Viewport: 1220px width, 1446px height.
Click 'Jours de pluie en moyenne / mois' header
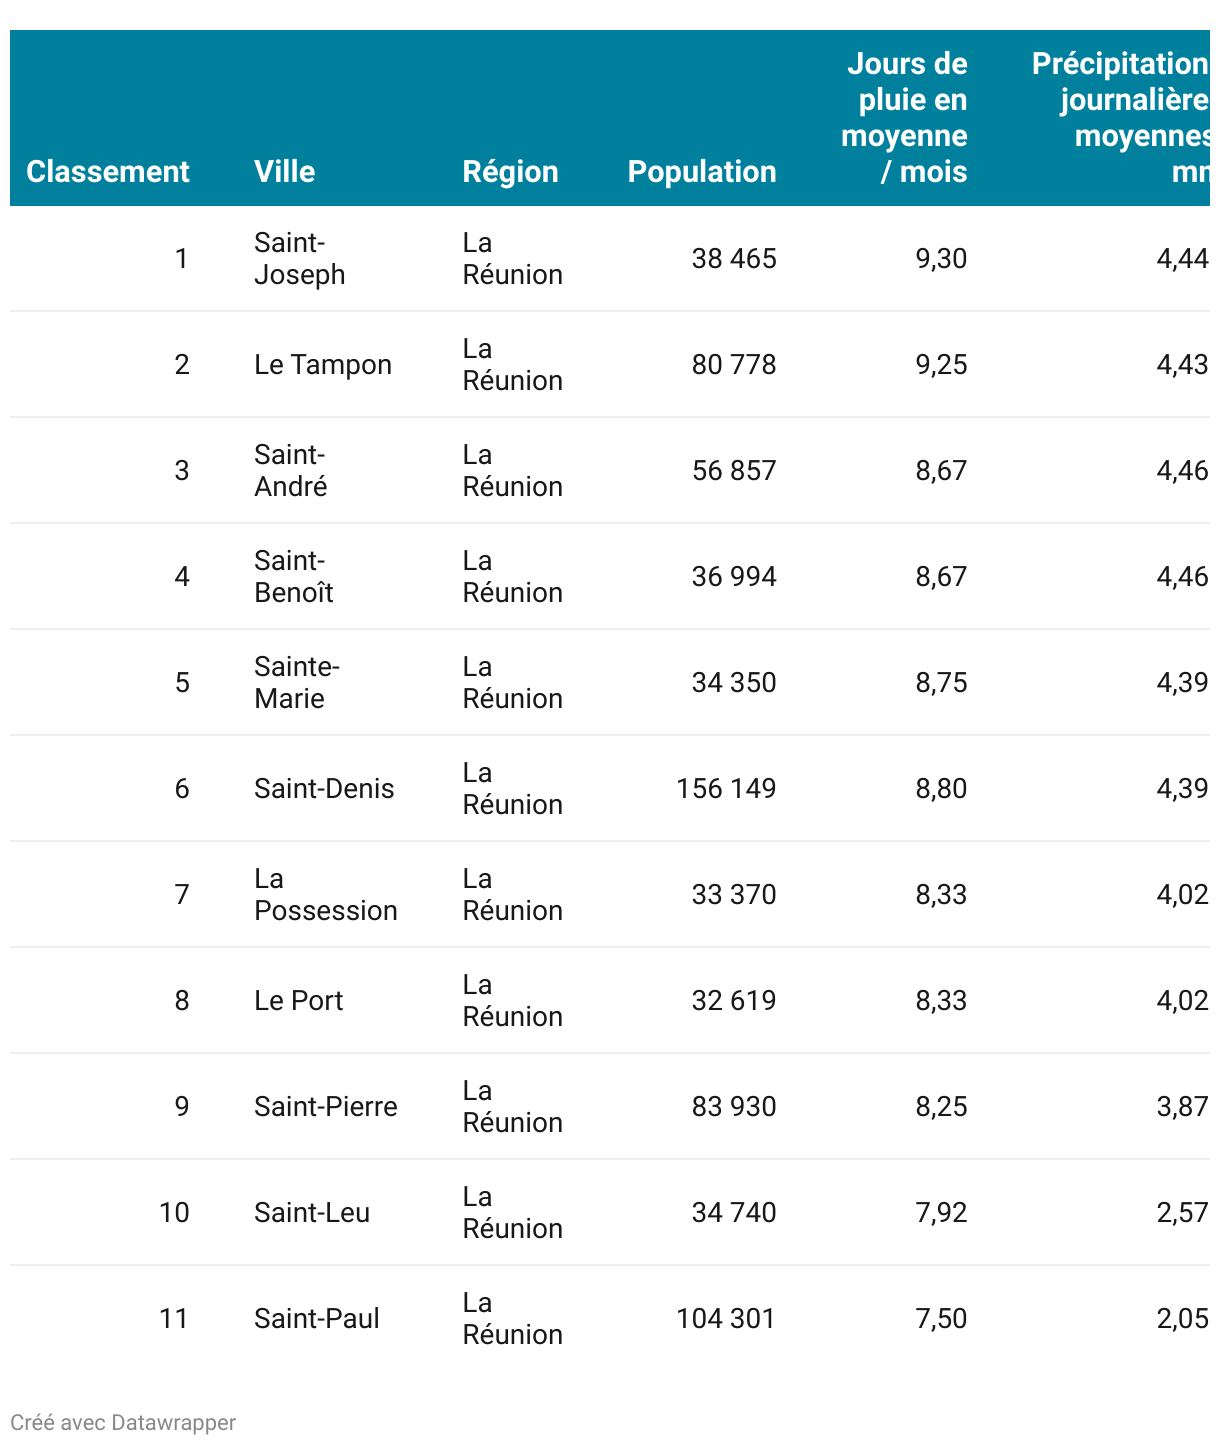(904, 118)
